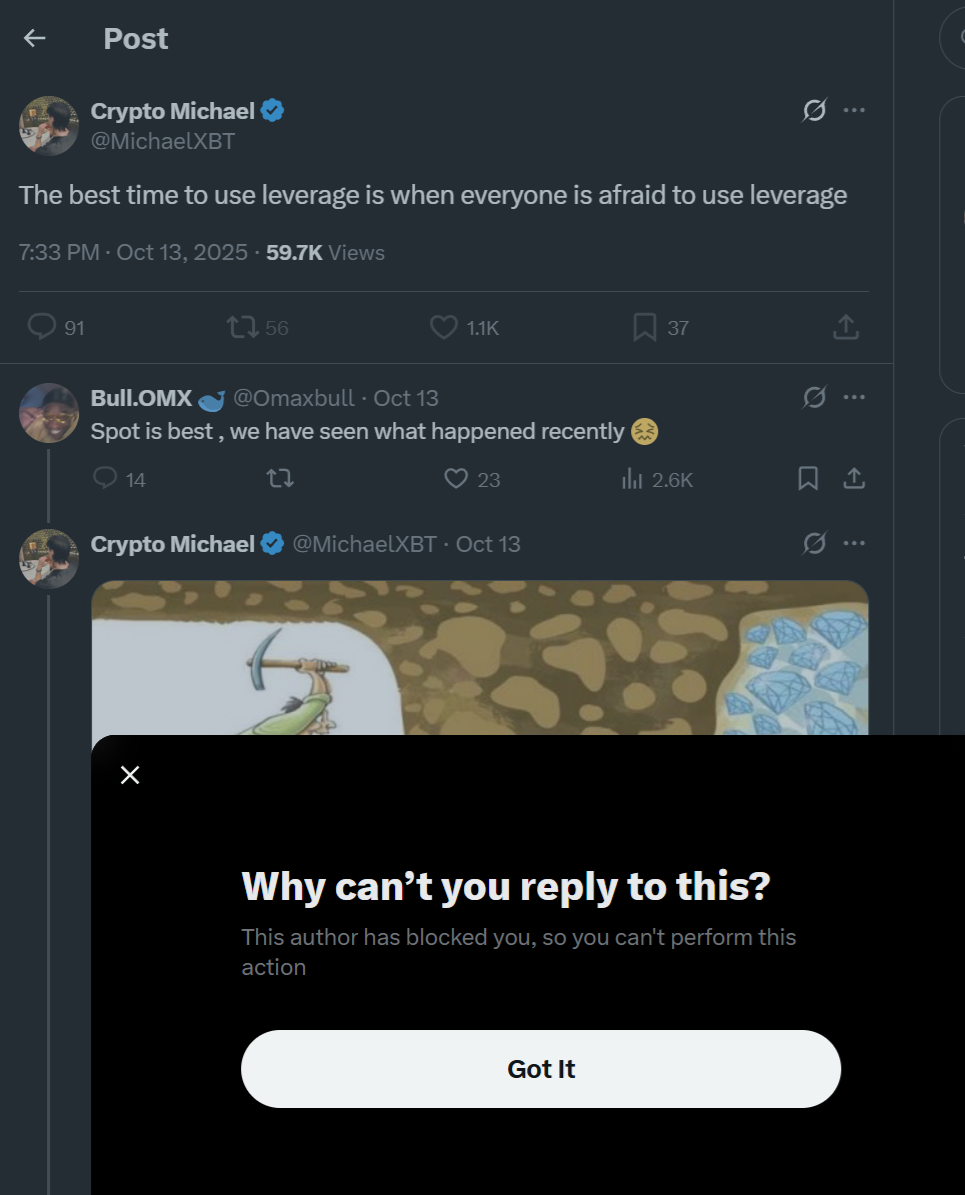The image size is (965, 1195).
Task: Open more options on Bull.OMX reply
Action: (854, 397)
